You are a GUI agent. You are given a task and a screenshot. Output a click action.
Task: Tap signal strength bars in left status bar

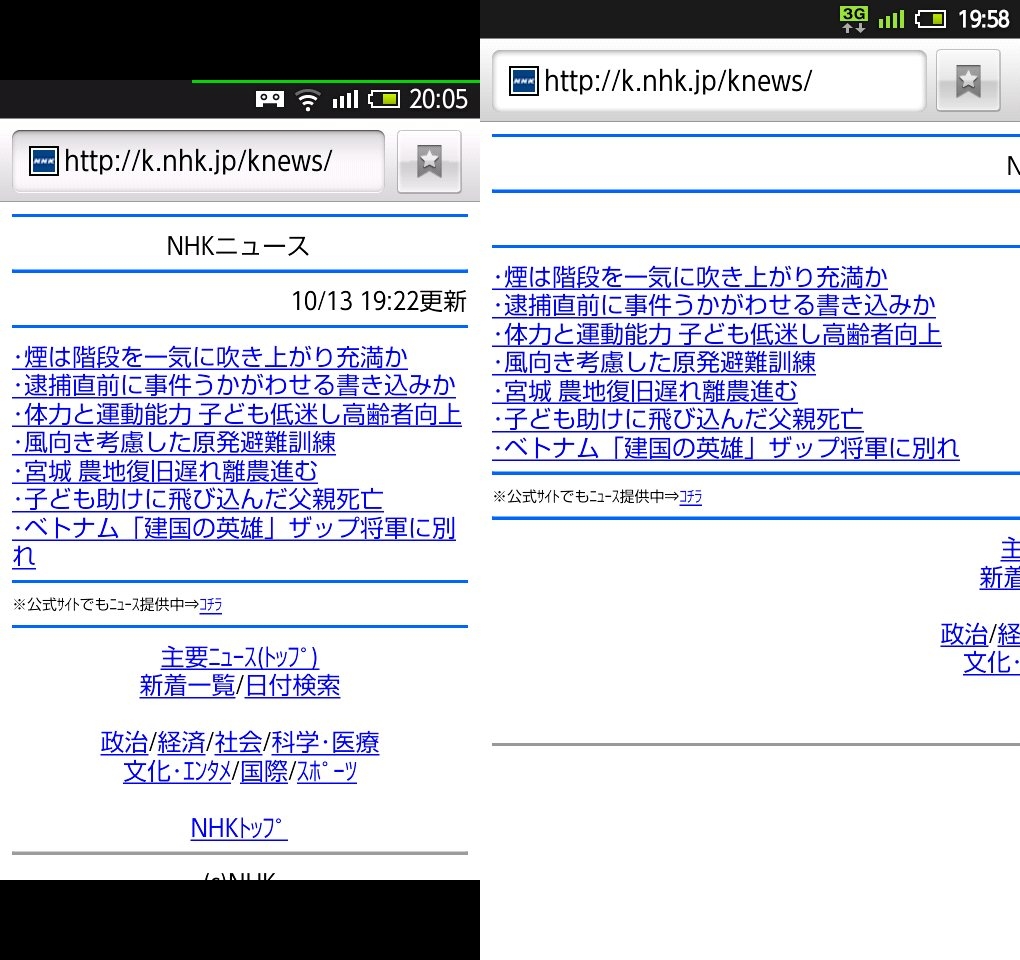345,100
